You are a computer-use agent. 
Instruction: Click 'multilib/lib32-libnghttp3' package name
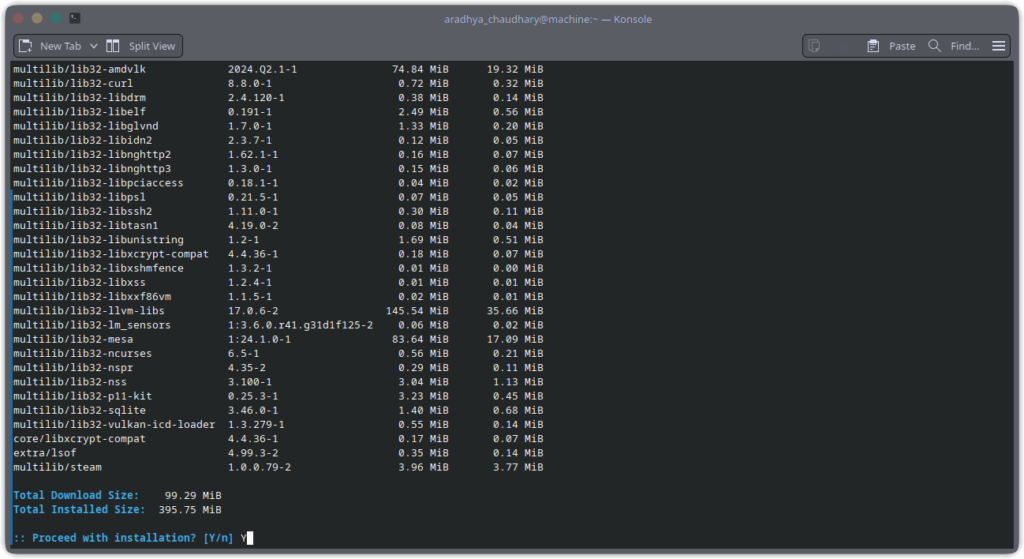coord(92,168)
